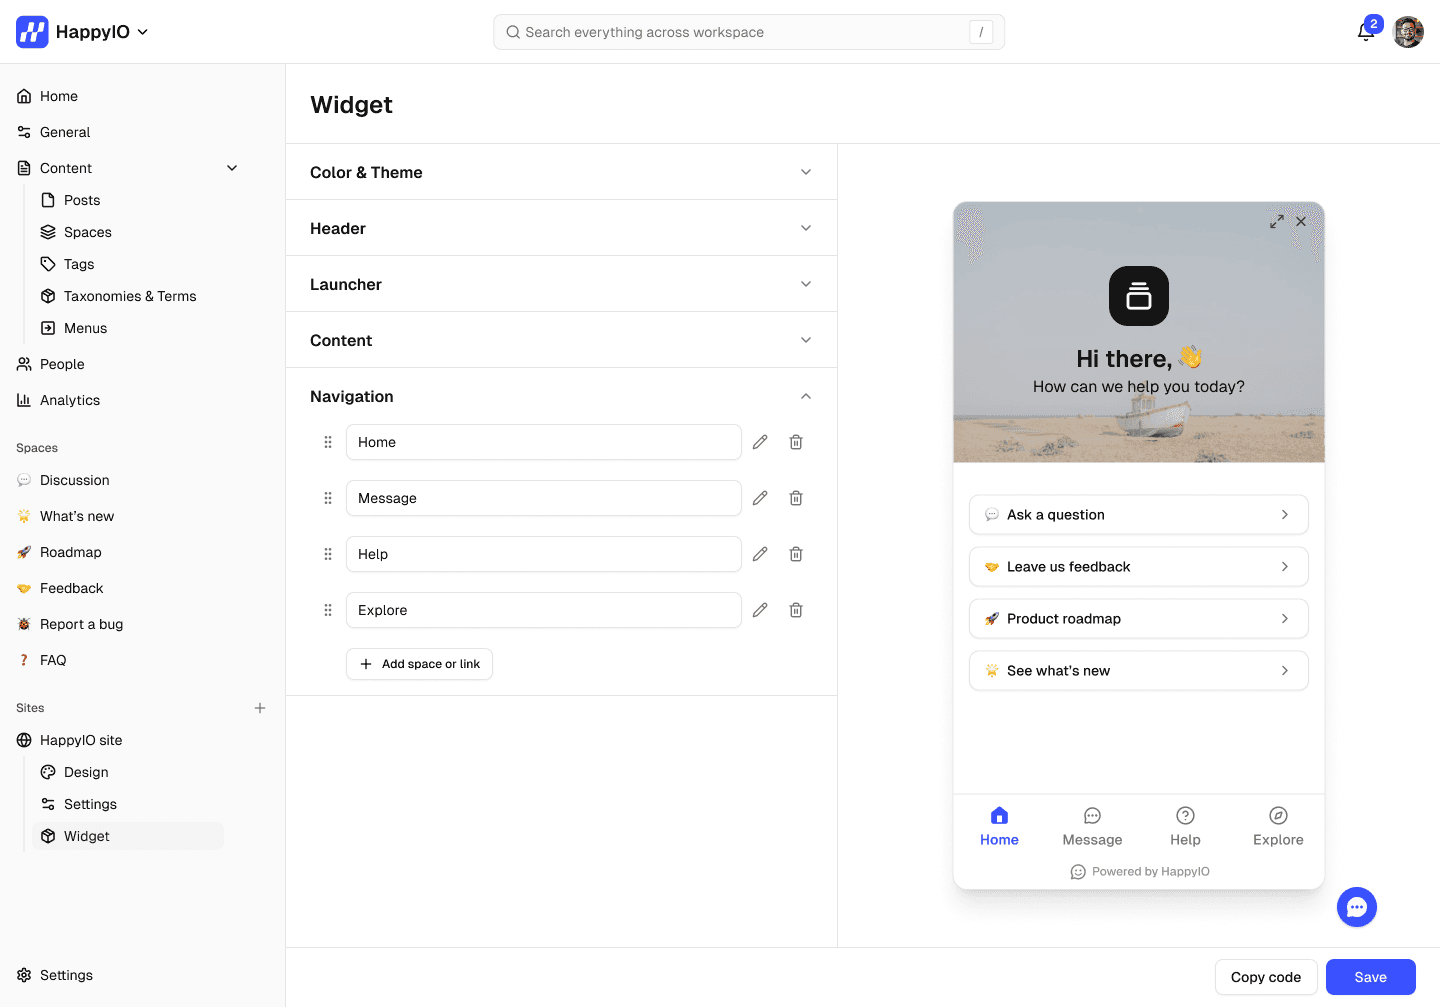Expand the Color & Theme section
The height and width of the screenshot is (1007, 1440).
coord(561,172)
